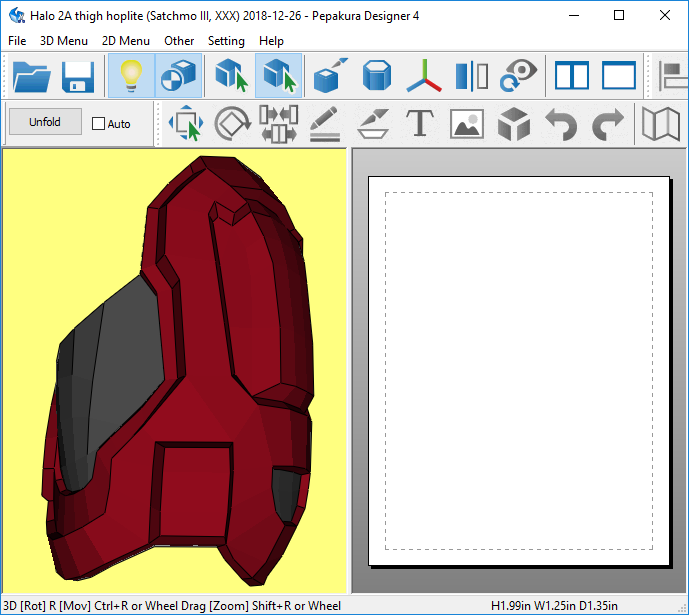
Task: Click the Help menu item
Action: tap(271, 41)
